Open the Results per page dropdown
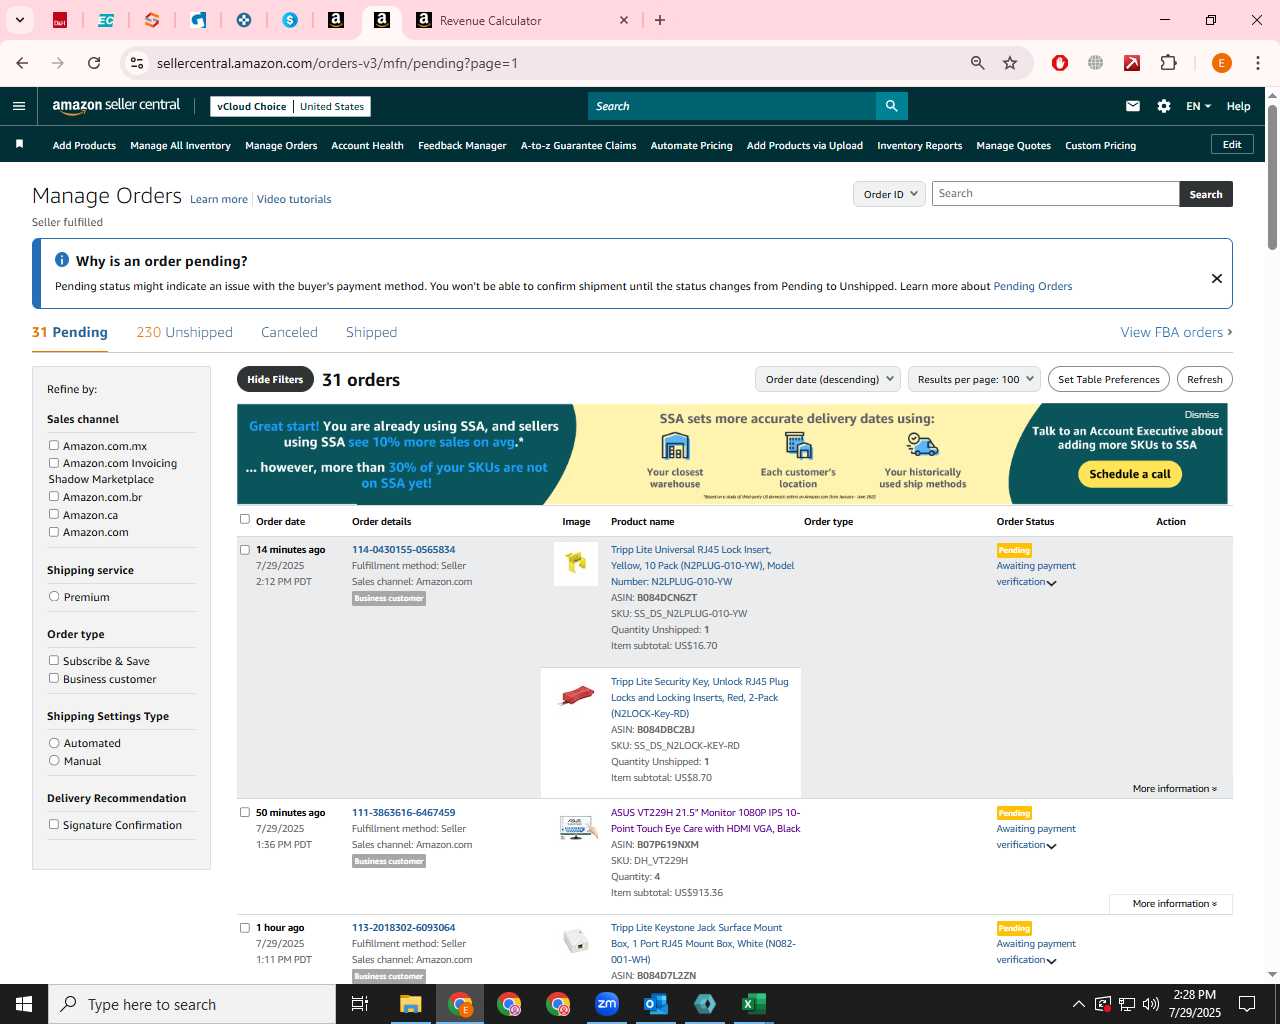This screenshot has width=1280, height=1024. pos(974,379)
